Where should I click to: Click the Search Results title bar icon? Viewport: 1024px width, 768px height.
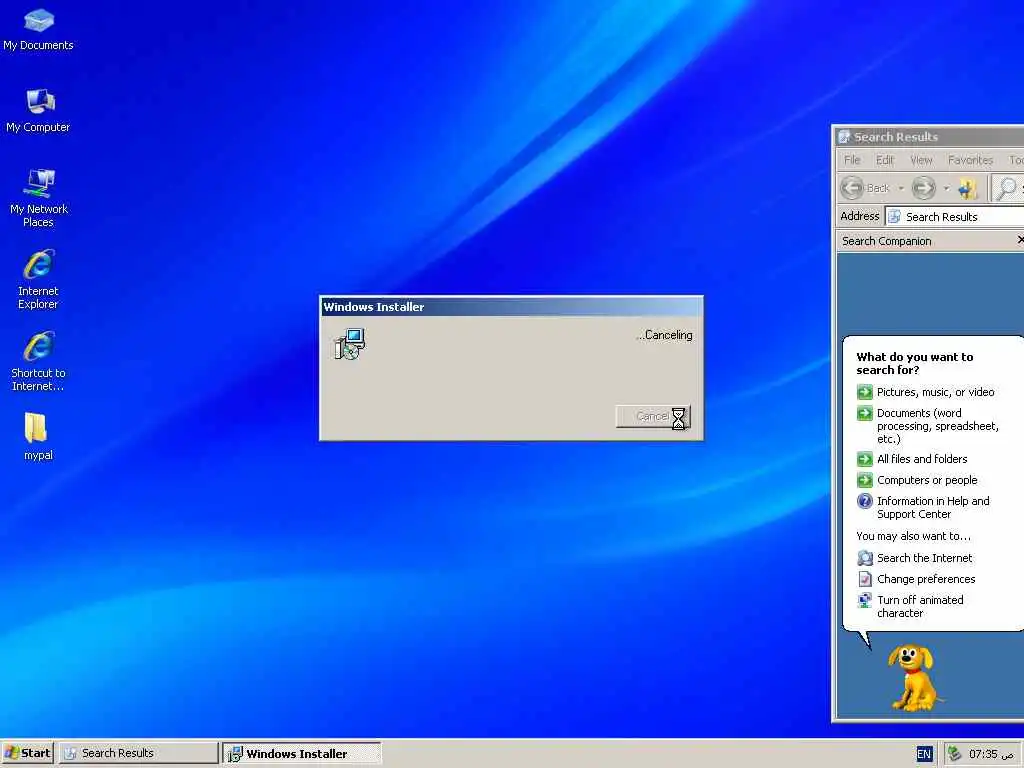(x=844, y=136)
